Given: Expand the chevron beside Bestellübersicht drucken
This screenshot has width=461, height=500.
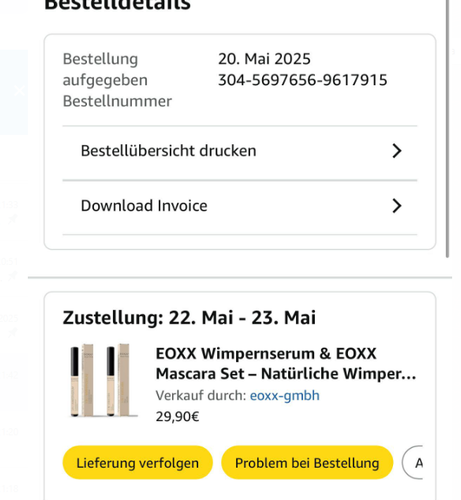Looking at the screenshot, I should tap(397, 151).
